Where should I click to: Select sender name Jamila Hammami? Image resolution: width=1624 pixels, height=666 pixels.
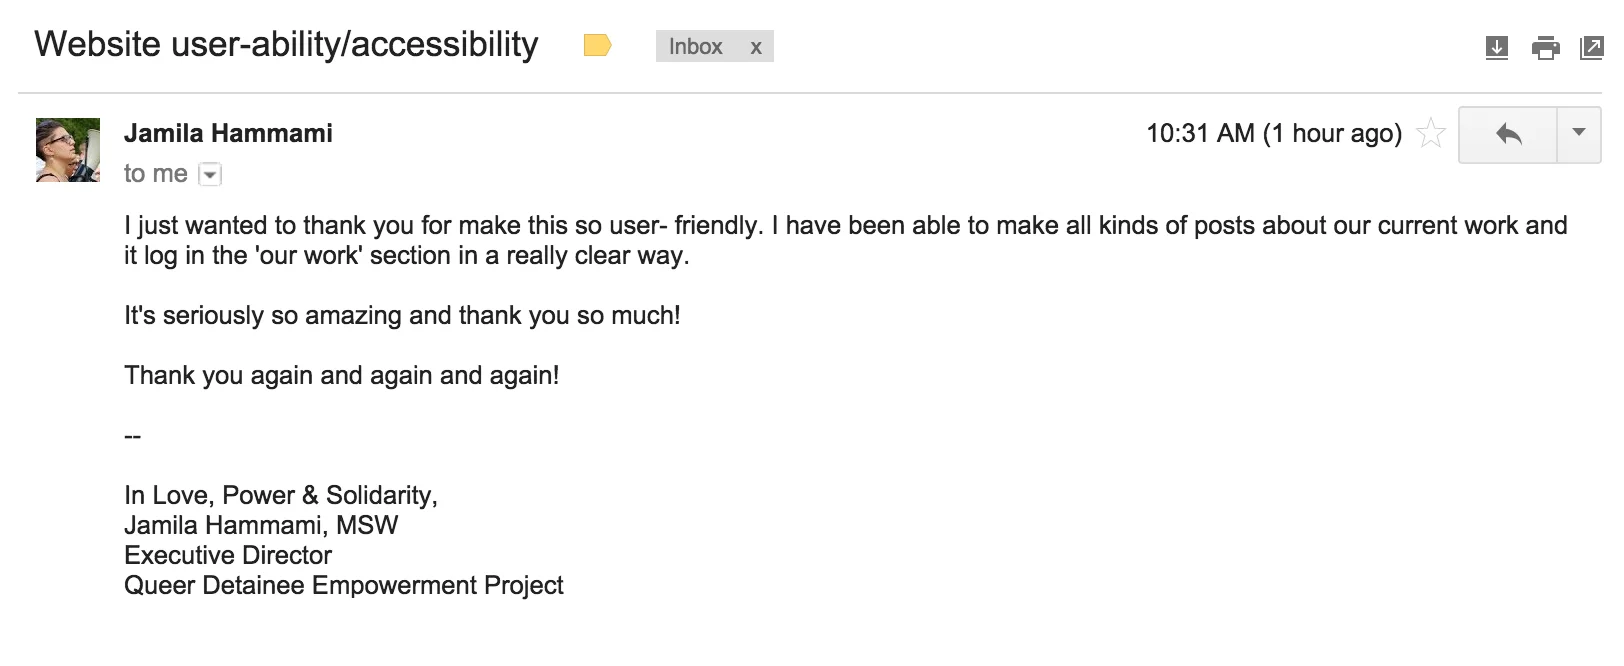click(228, 133)
